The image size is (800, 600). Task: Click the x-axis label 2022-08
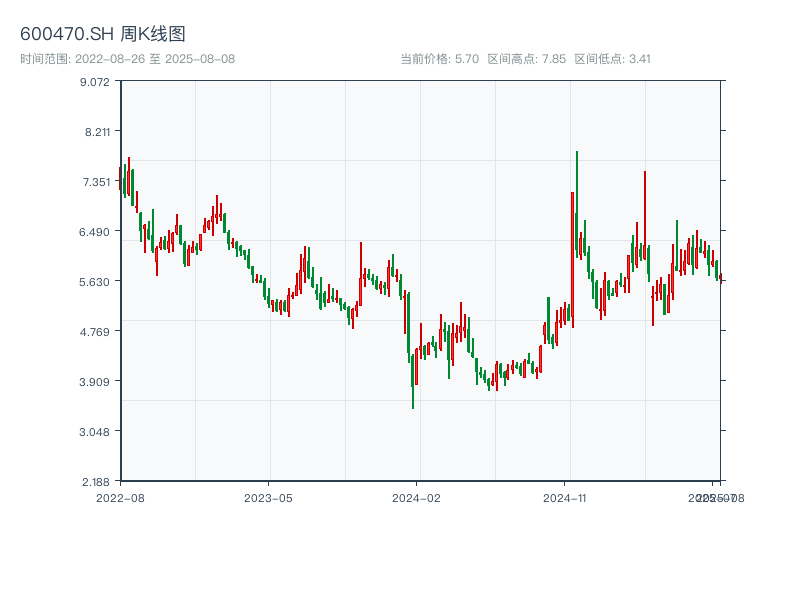coord(120,498)
